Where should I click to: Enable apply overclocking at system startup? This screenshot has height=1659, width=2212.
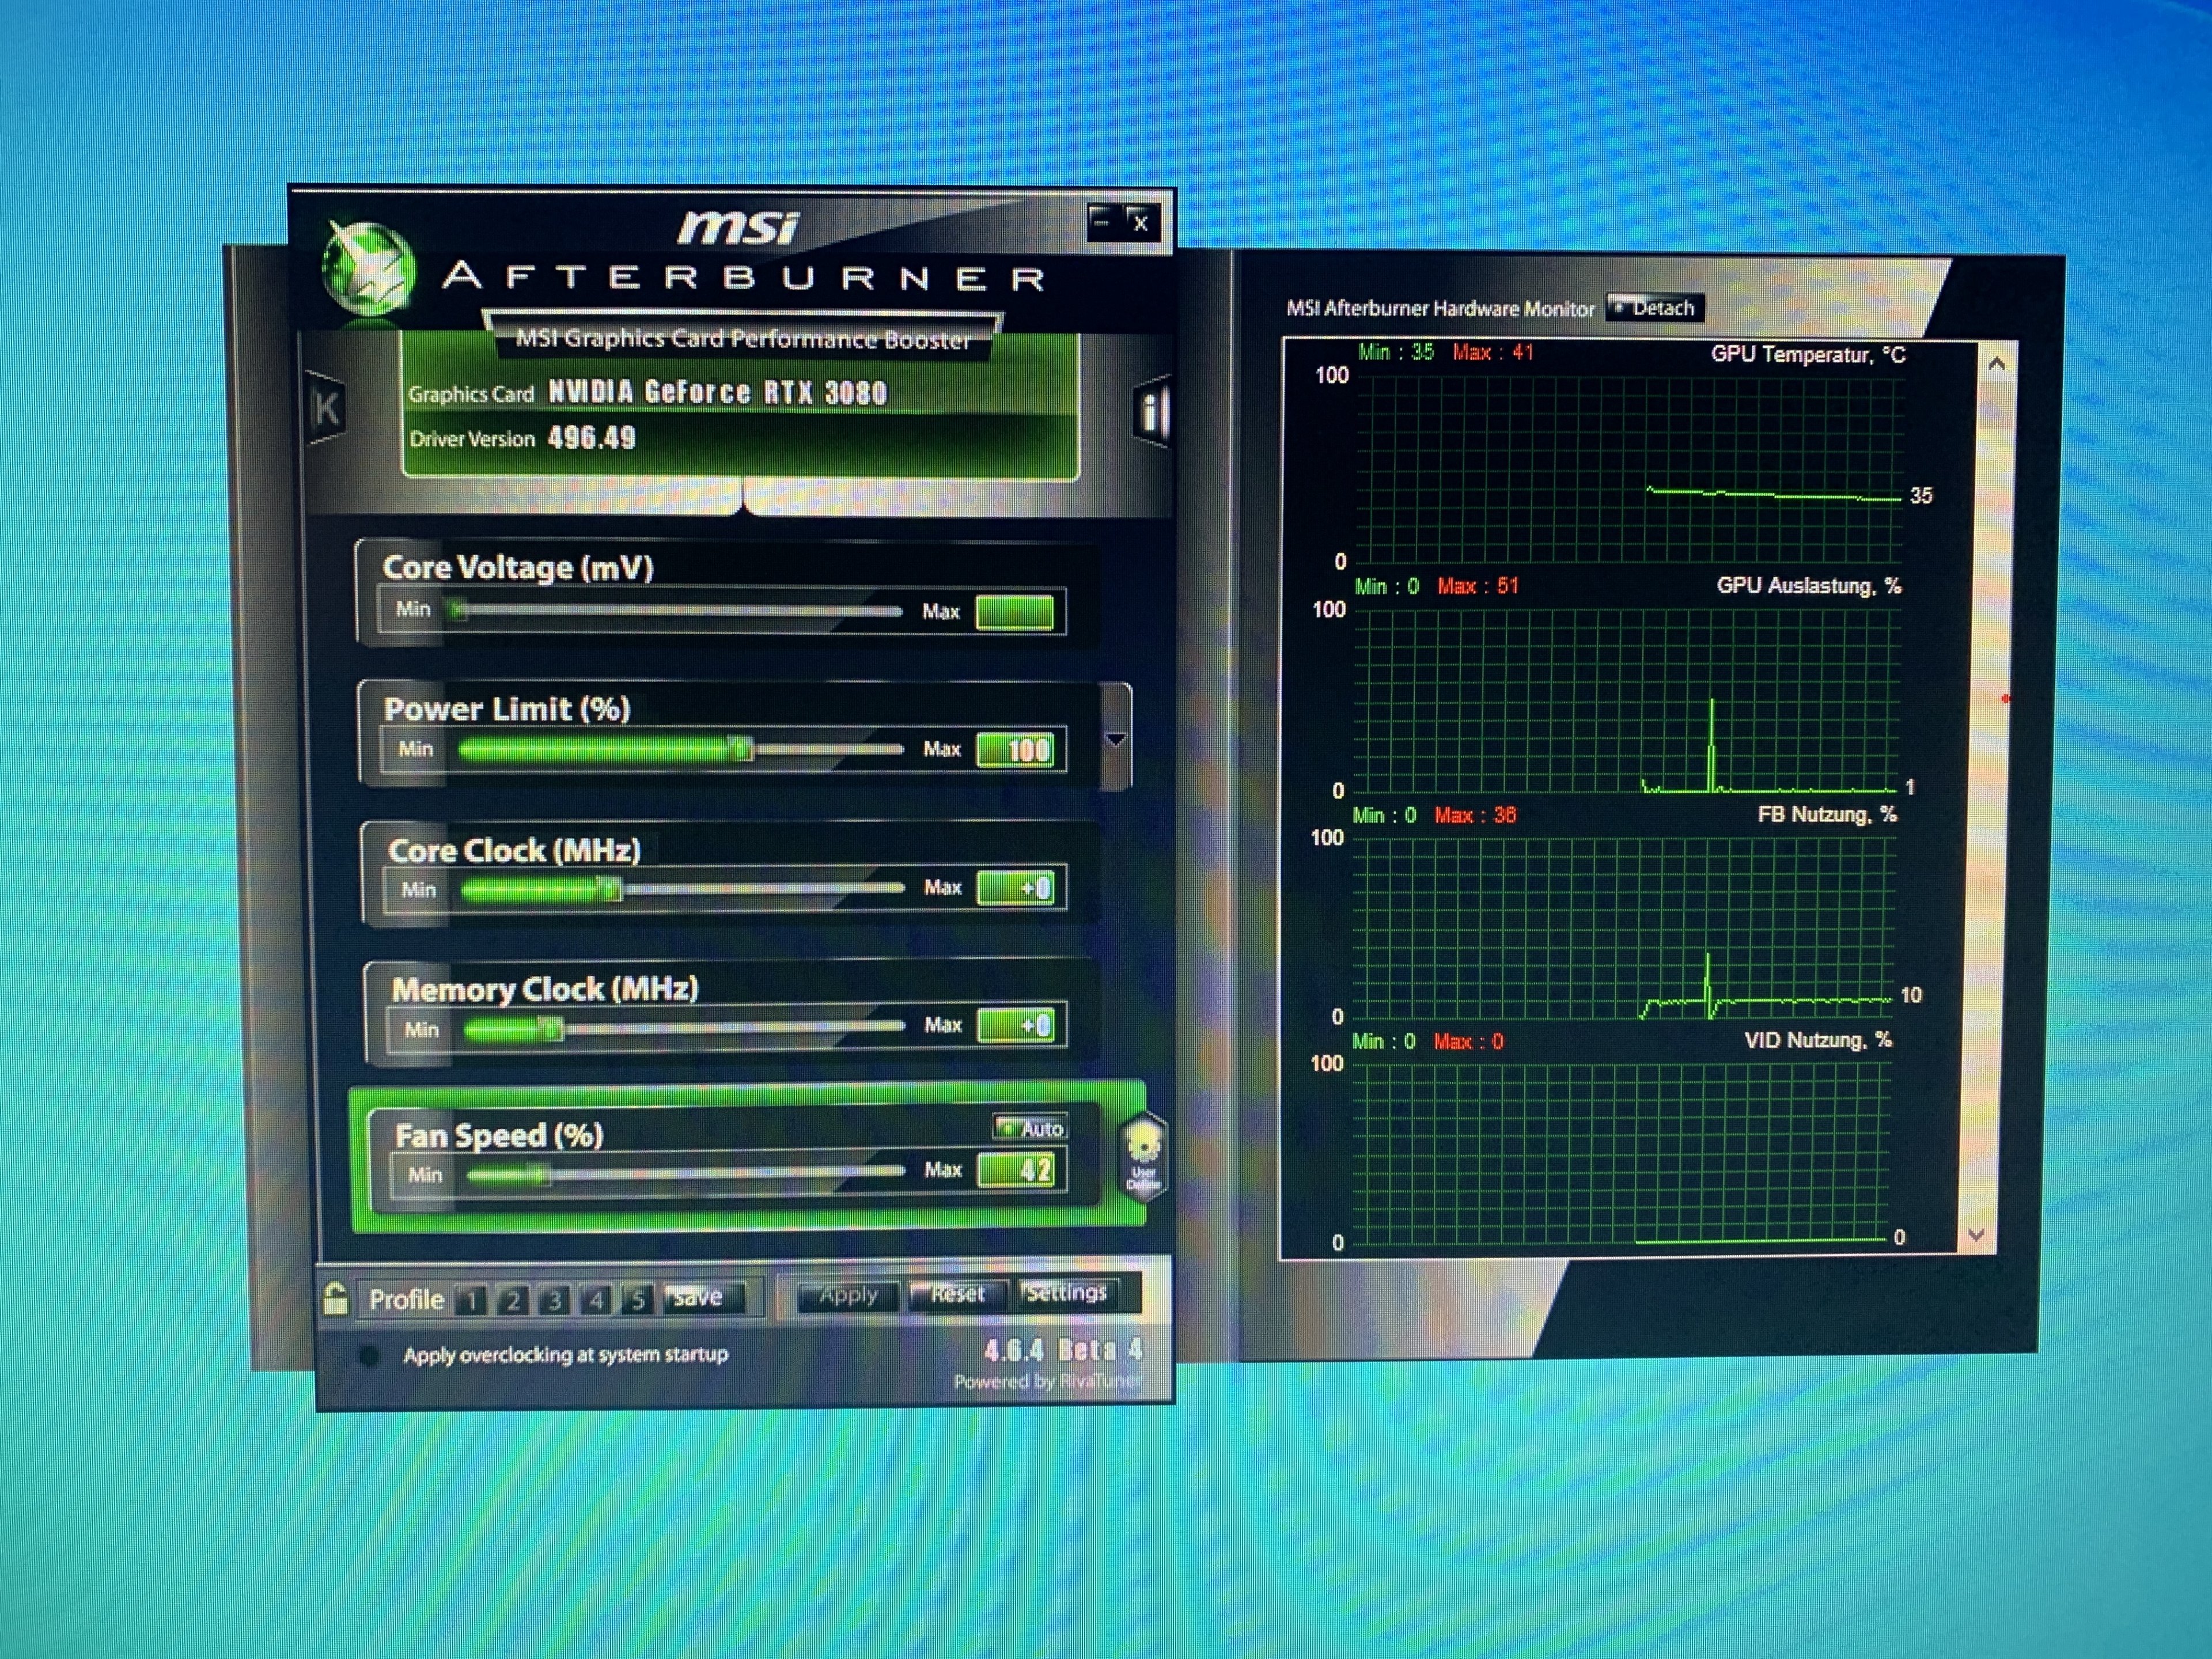pos(369,1356)
